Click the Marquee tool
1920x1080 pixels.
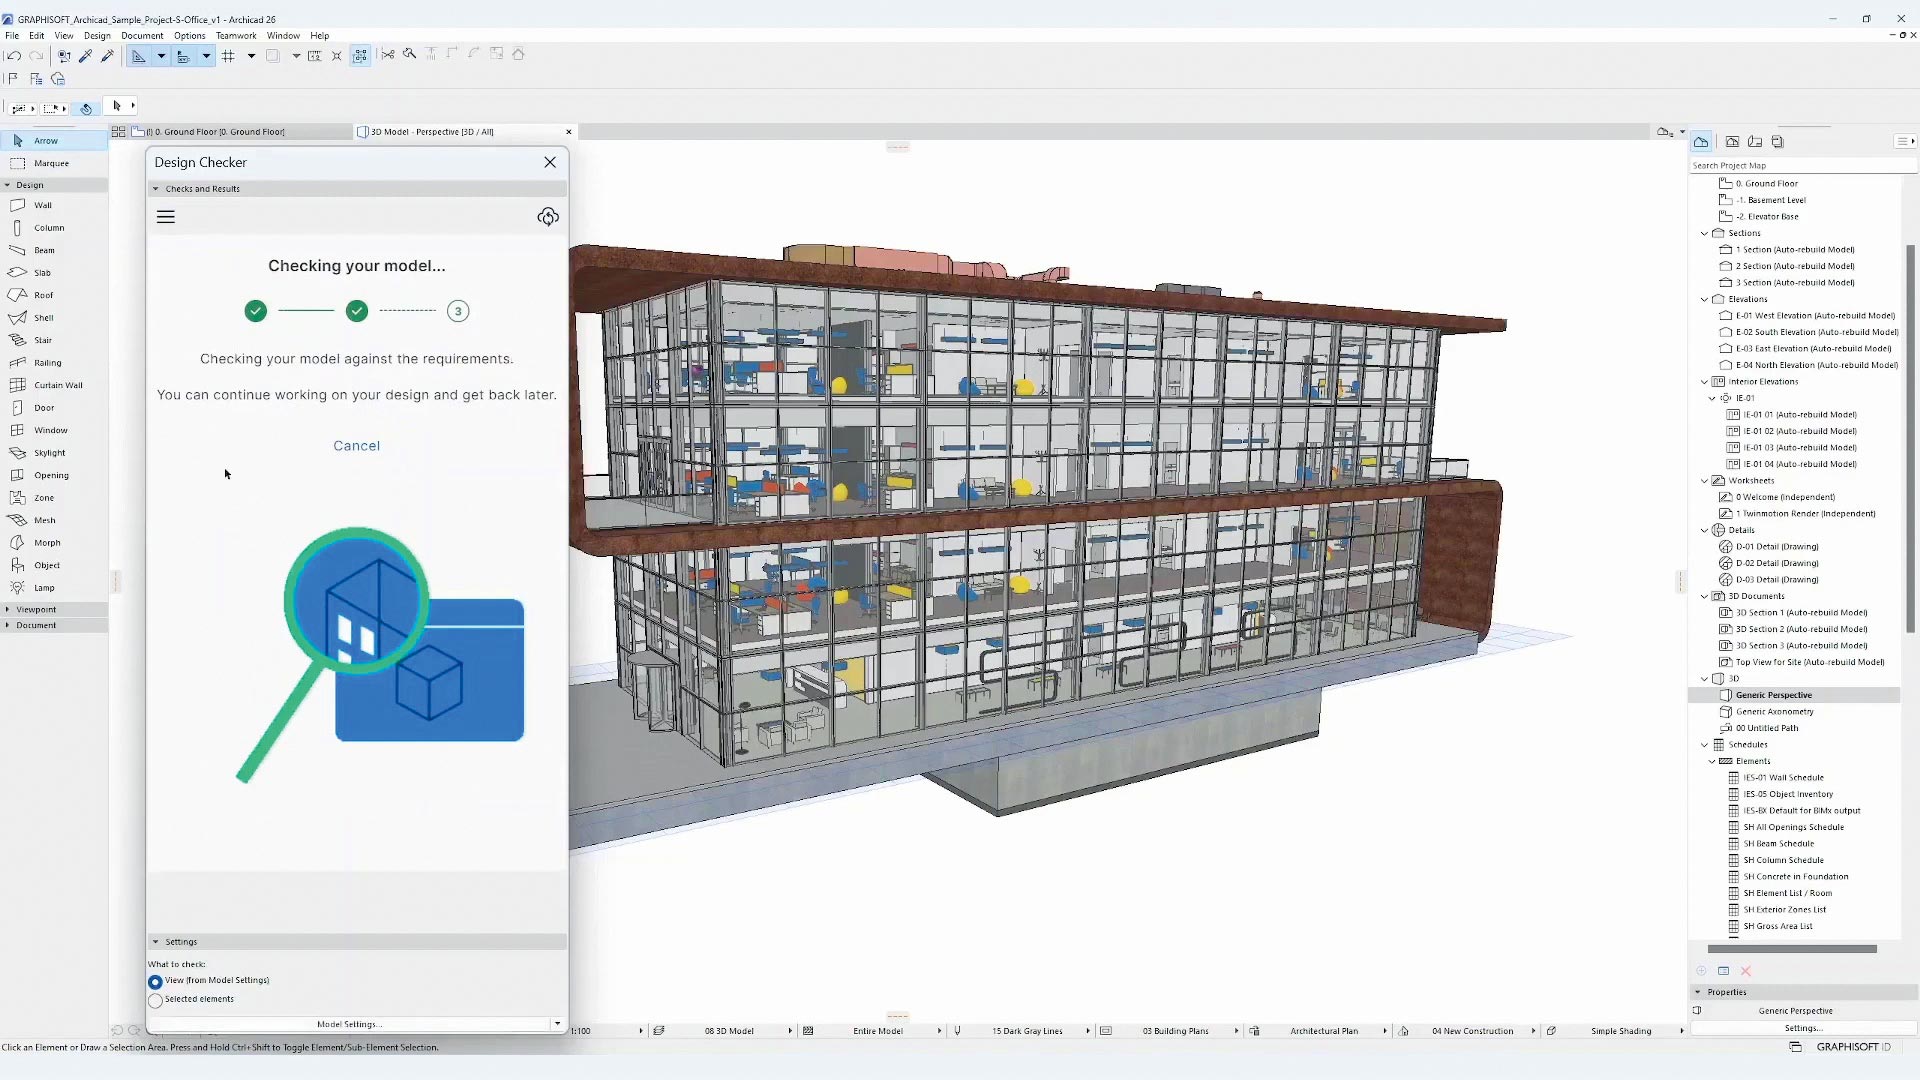(x=50, y=163)
